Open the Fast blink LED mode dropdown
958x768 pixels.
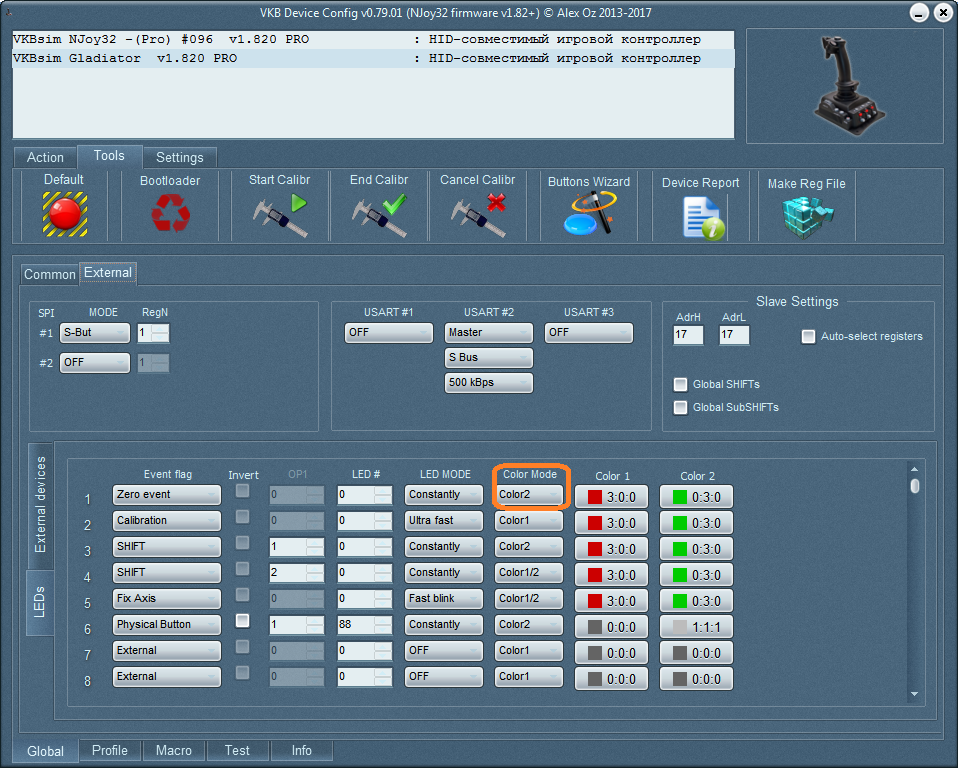pos(442,599)
